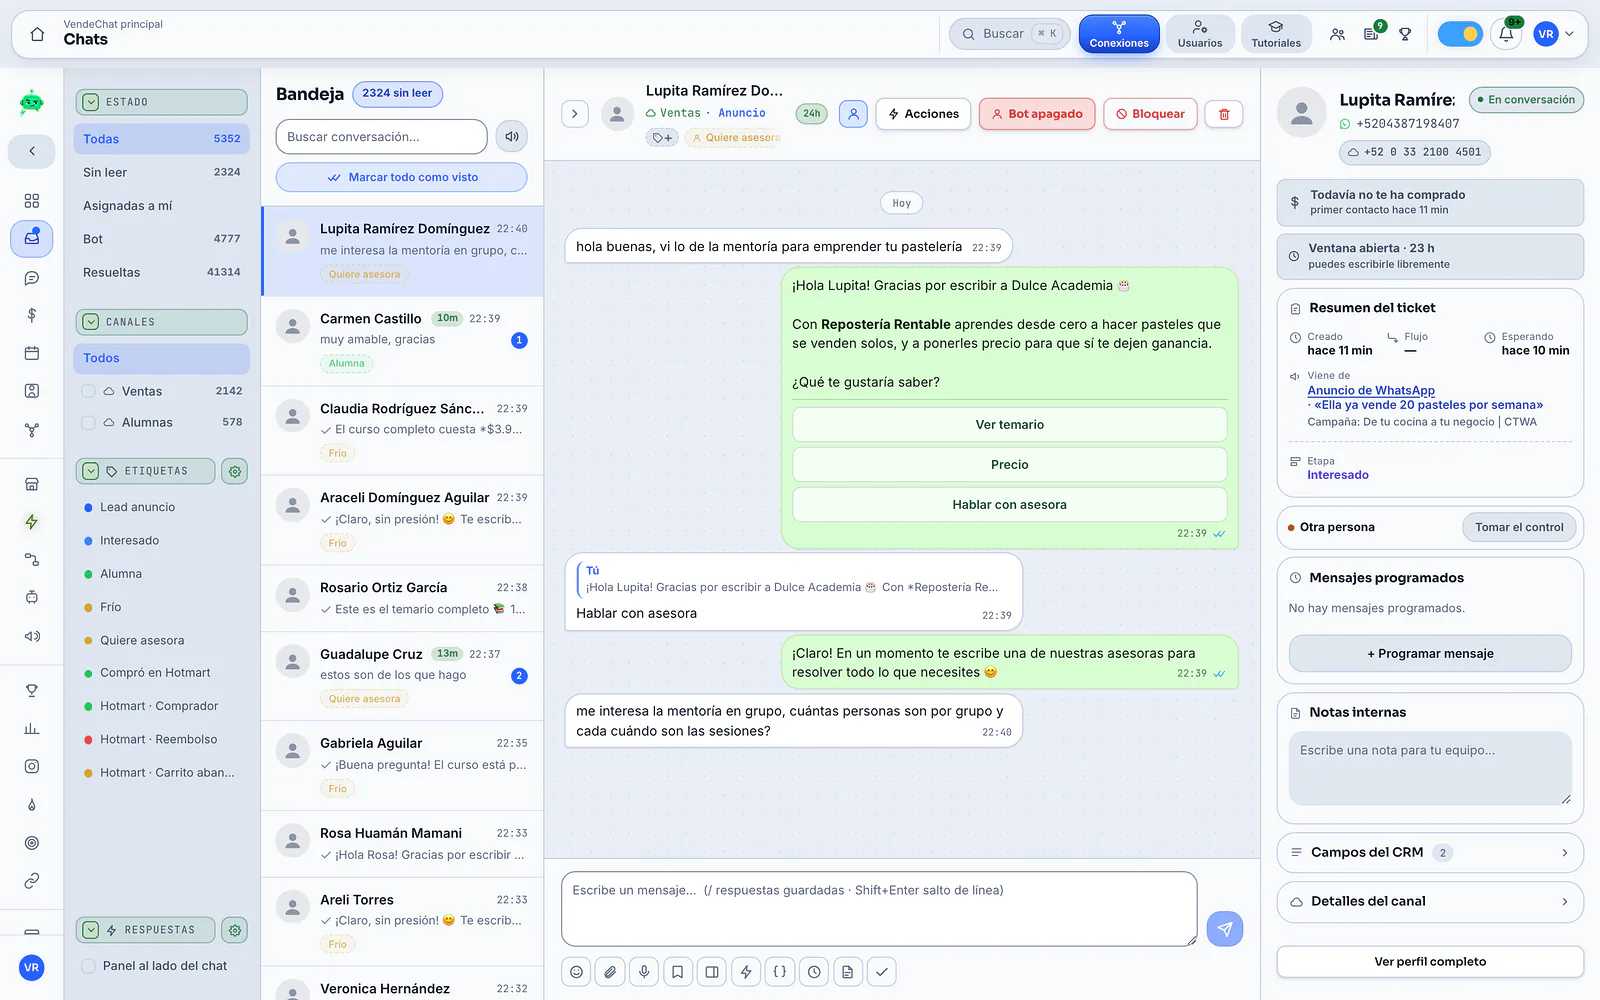Screen dimensions: 1600x1000
Task: Send the message with the paper plane
Action: point(1225,929)
